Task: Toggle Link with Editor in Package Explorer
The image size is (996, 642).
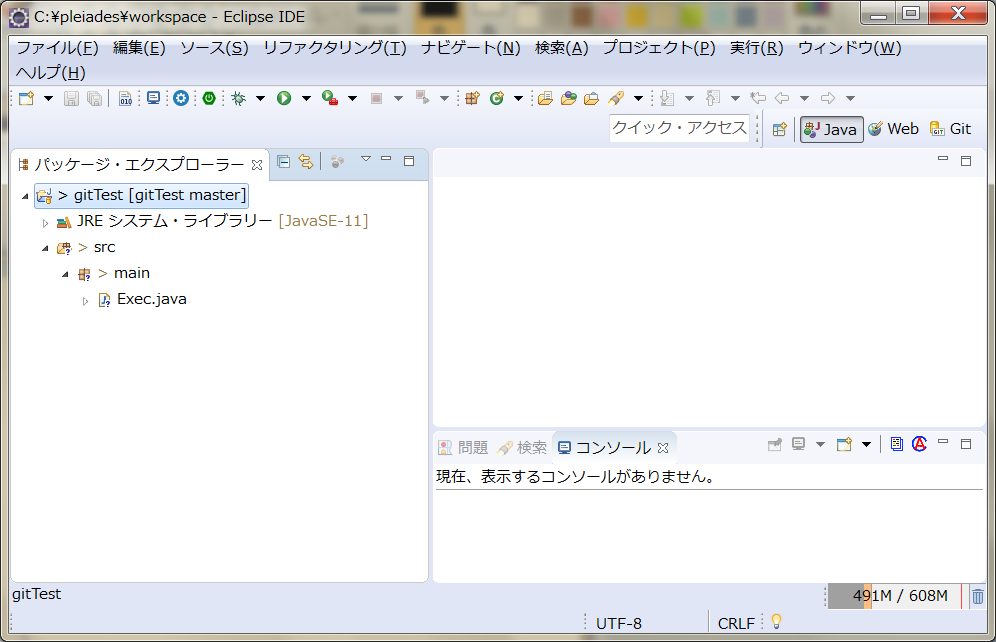Action: pyautogui.click(x=306, y=162)
